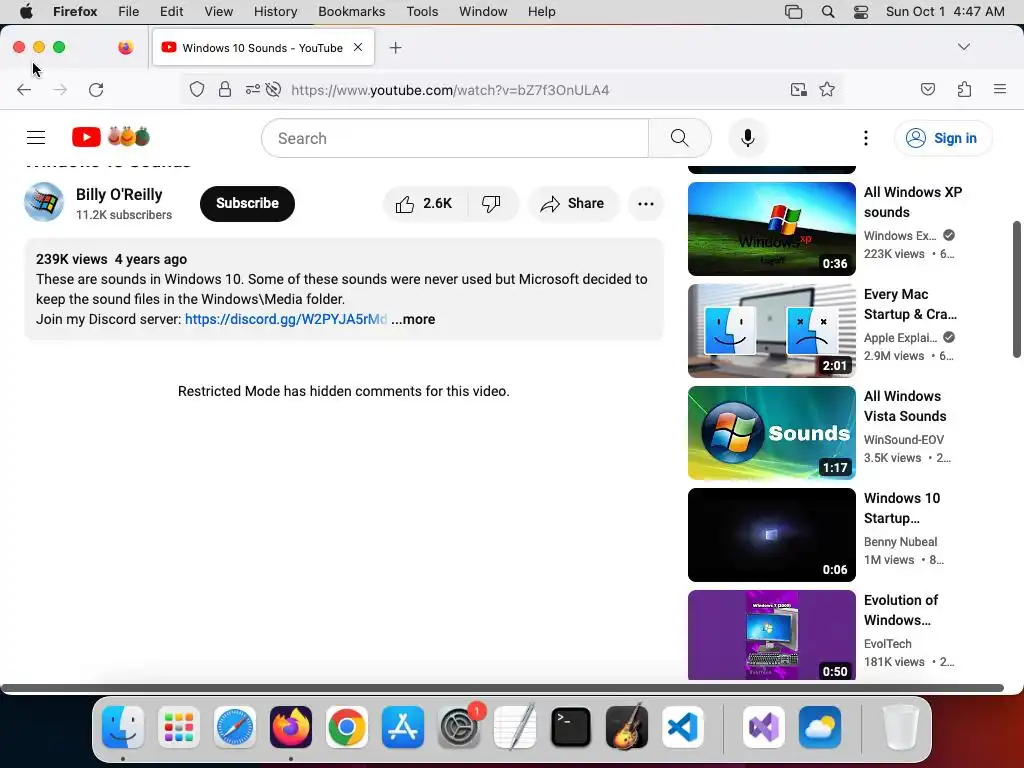
Task: Click the Firefox address bar URL
Action: coord(450,89)
